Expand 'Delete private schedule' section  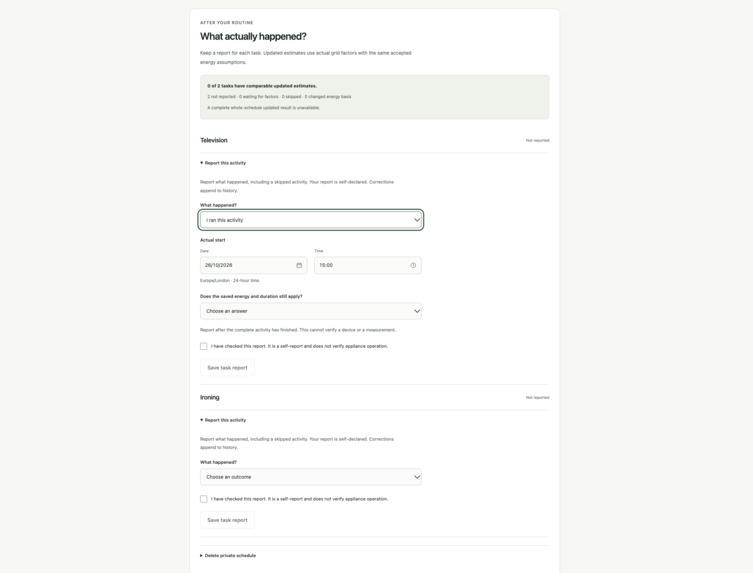coord(228,555)
